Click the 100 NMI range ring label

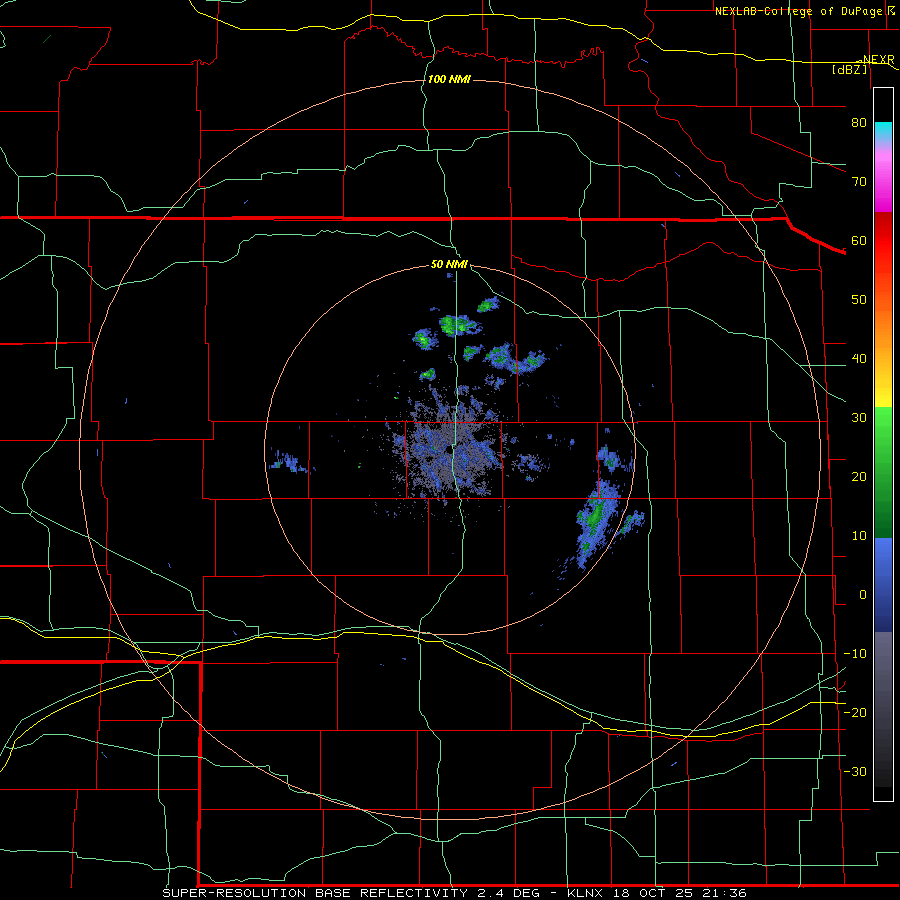[449, 79]
